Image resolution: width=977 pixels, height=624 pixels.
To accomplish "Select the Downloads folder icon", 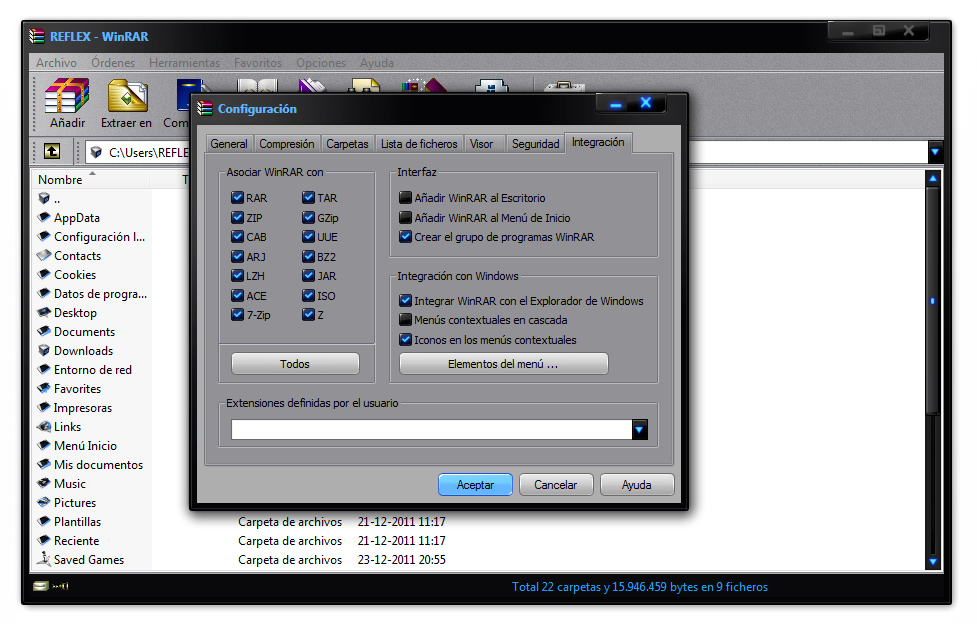I will coord(44,350).
